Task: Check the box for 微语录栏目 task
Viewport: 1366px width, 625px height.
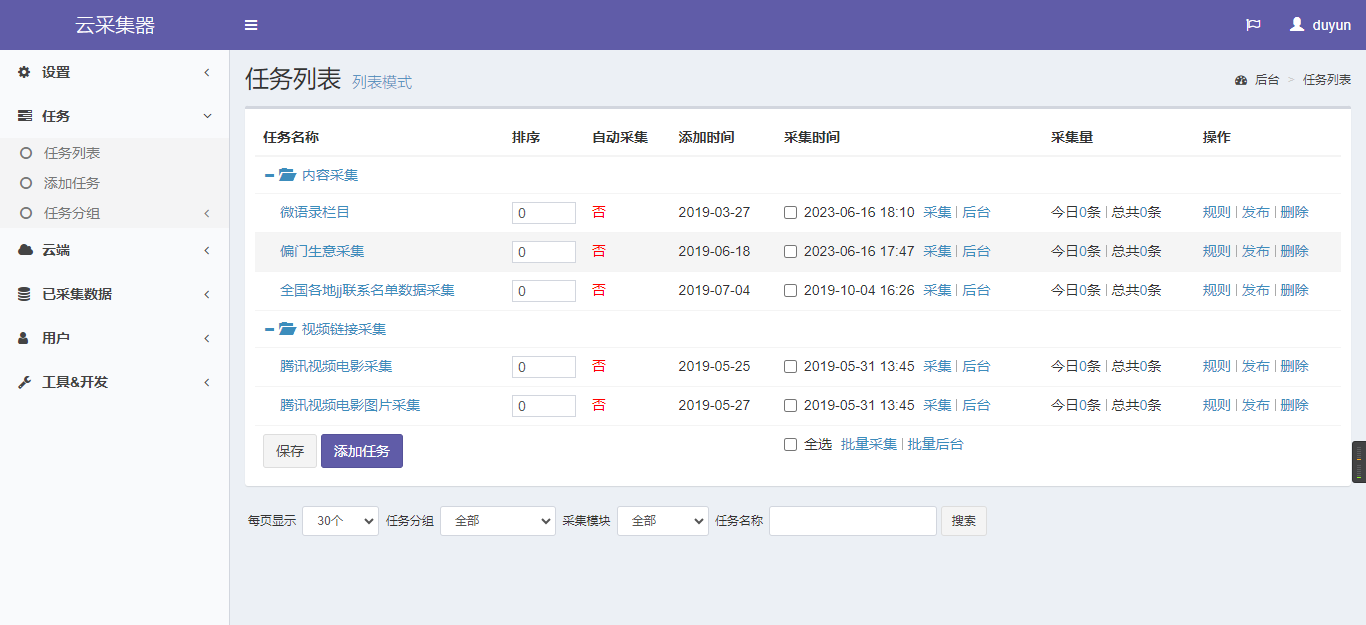Action: click(x=791, y=213)
